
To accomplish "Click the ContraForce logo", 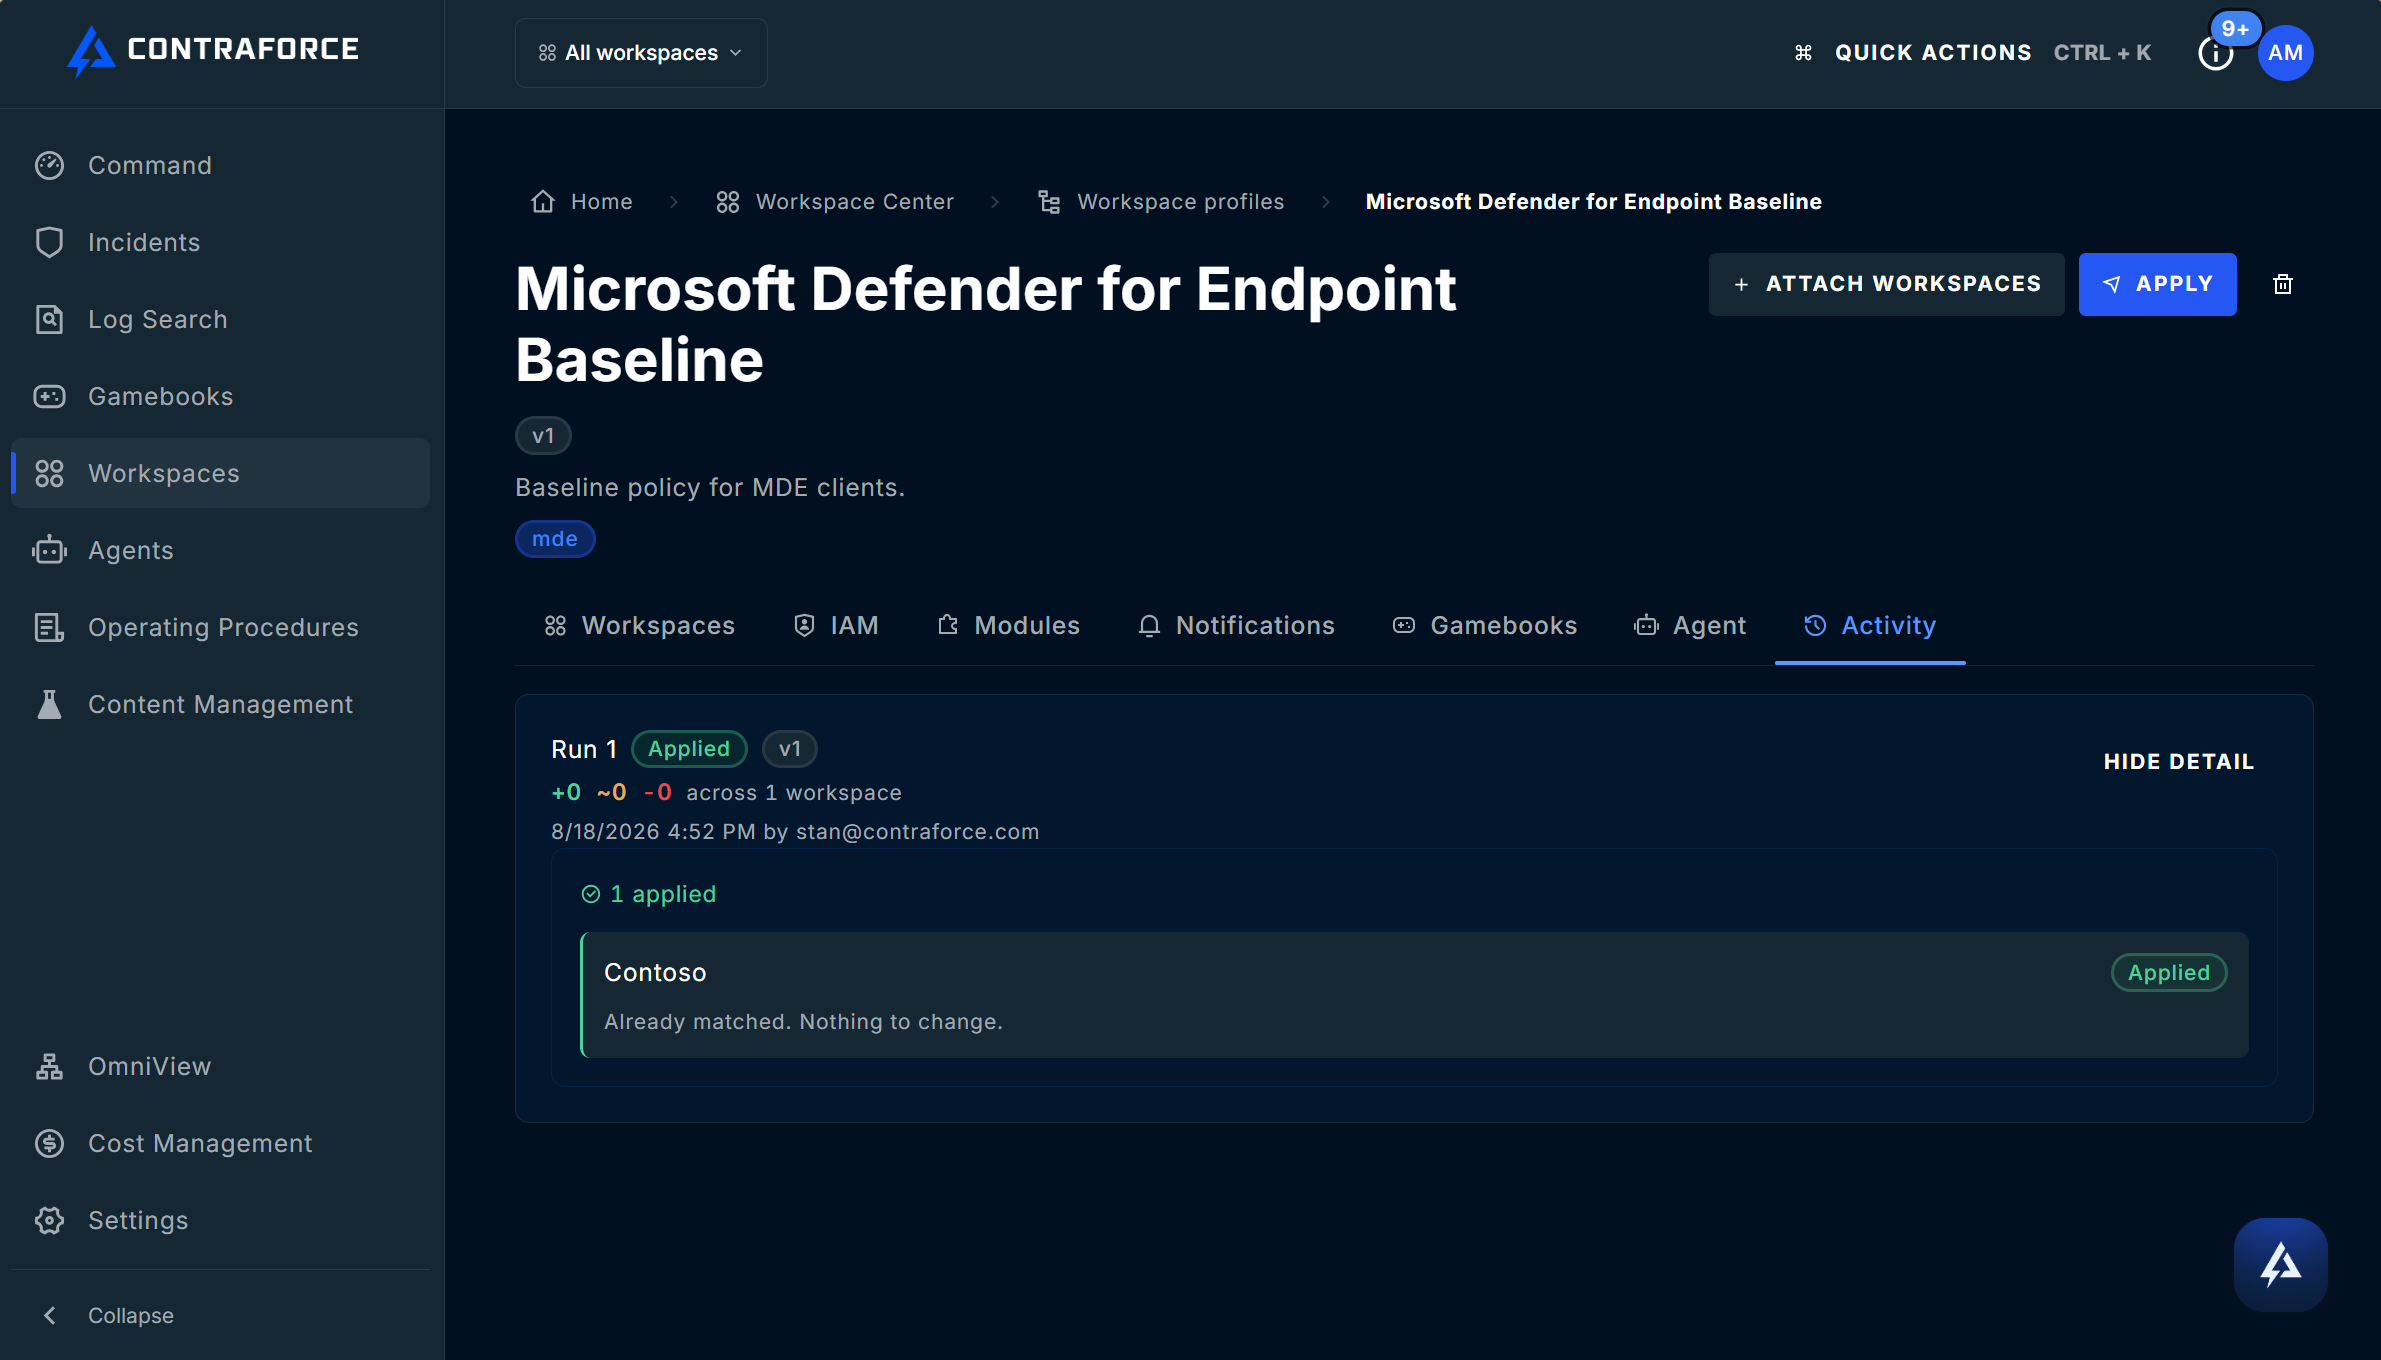I will pyautogui.click(x=212, y=51).
